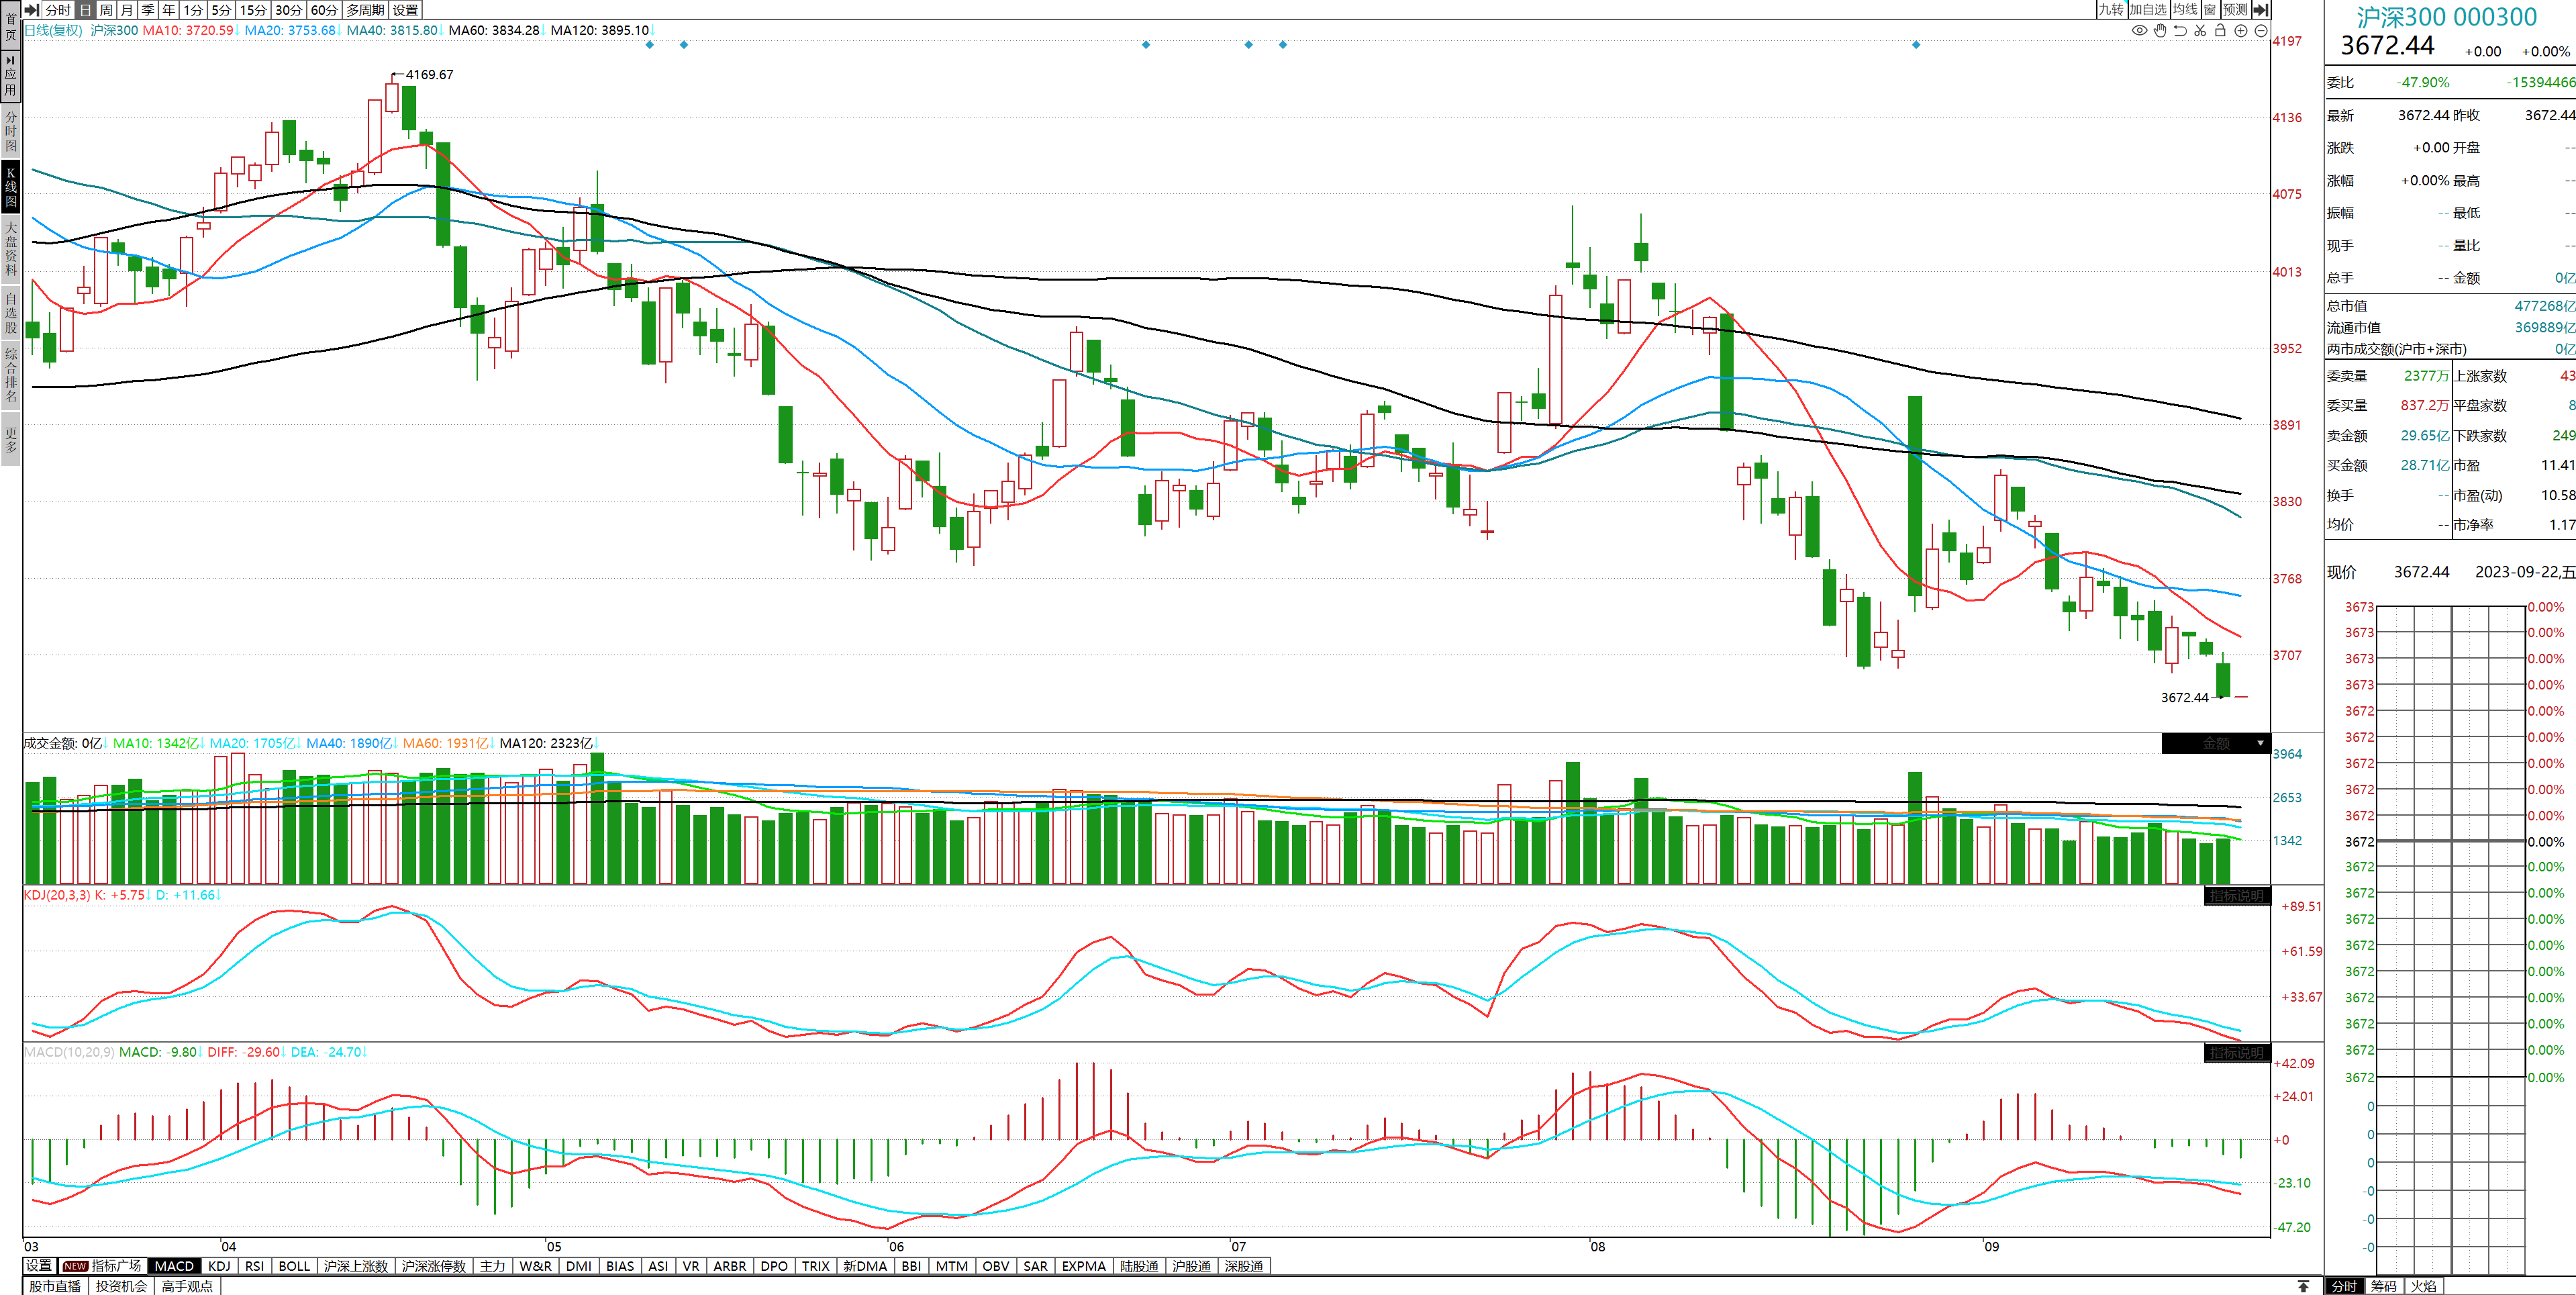Toggle the 均线 moving average display

point(2185,10)
